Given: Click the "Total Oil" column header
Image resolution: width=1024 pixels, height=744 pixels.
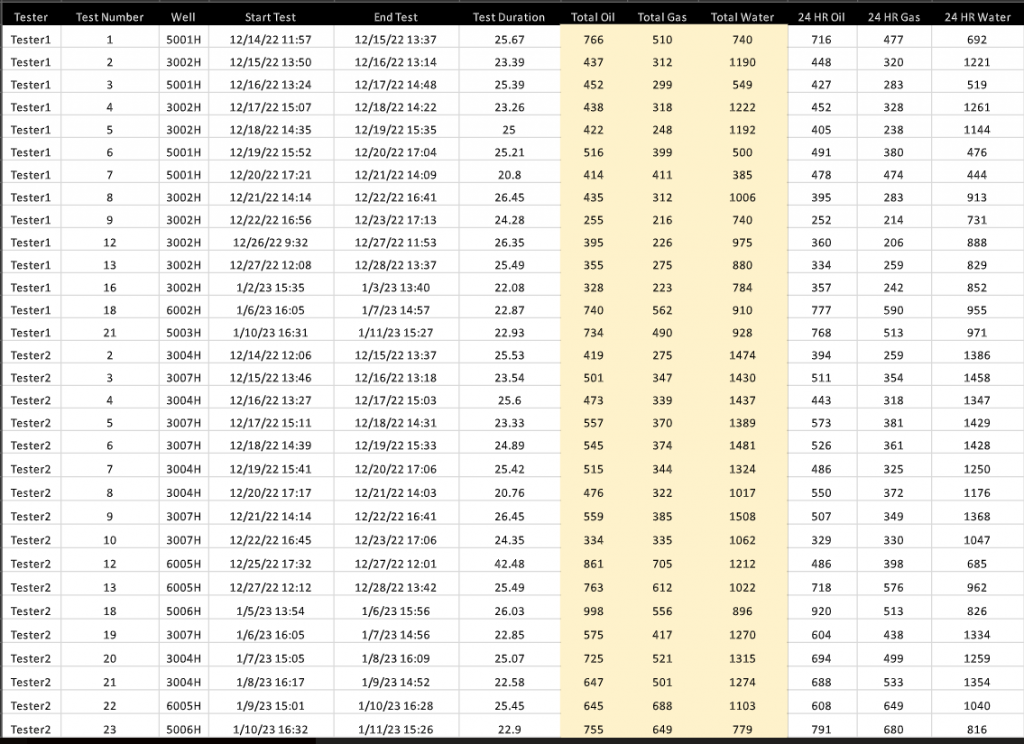Looking at the screenshot, I should click(593, 17).
